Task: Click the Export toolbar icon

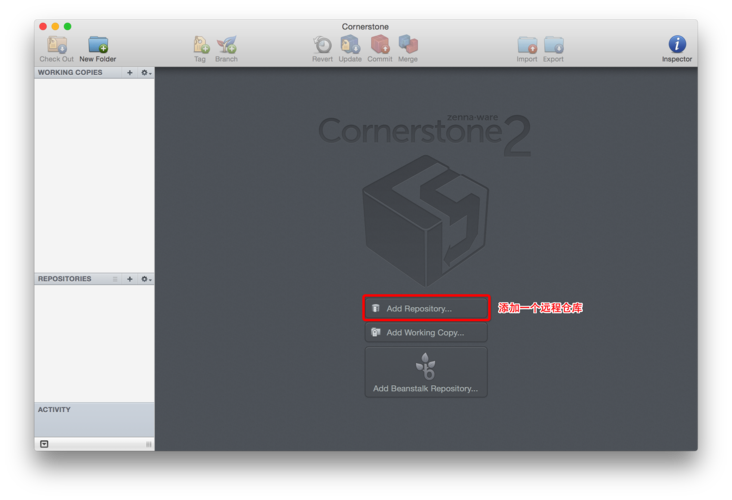Action: (553, 45)
